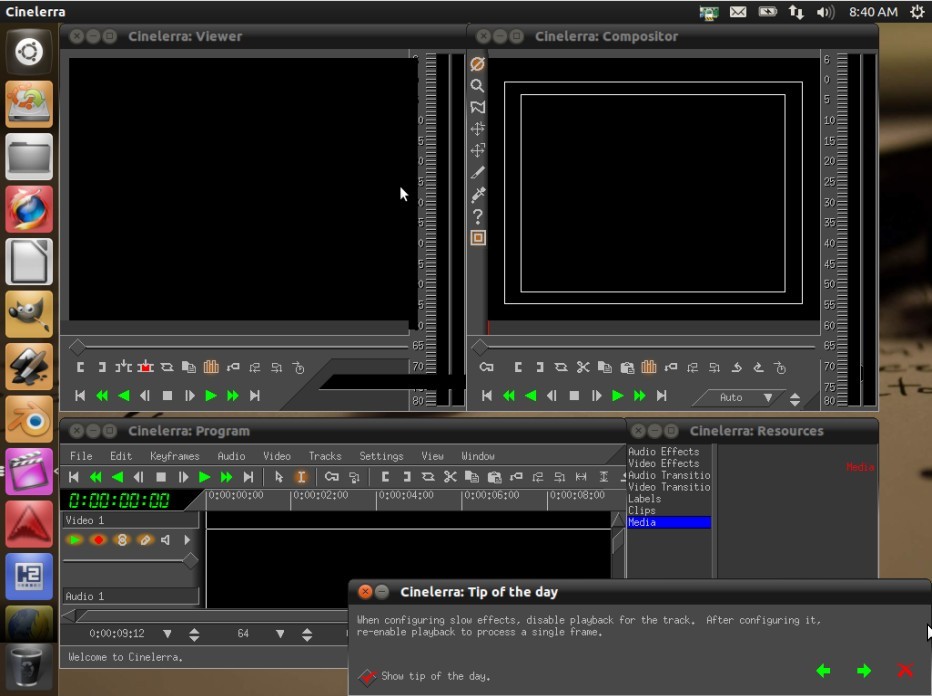Select the I-beam cut and paste mode
Screen dimensions: 932x696
[x=301, y=477]
